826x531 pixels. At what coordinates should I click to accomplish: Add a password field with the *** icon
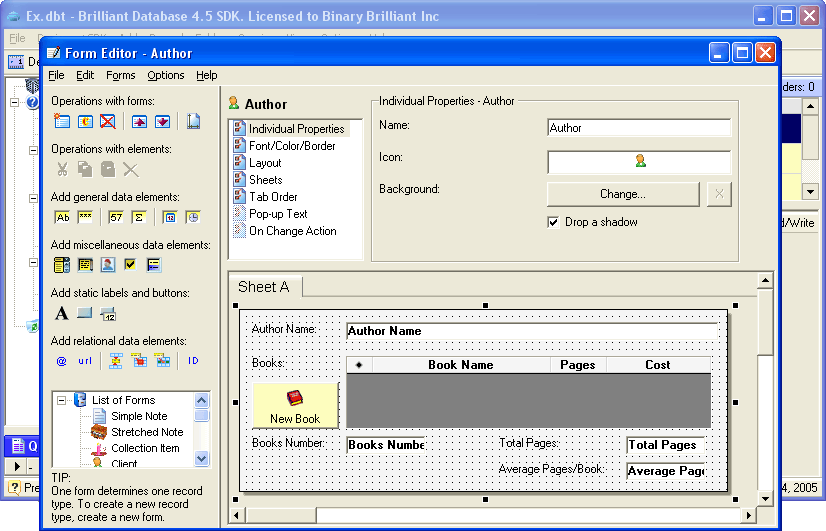click(85, 217)
